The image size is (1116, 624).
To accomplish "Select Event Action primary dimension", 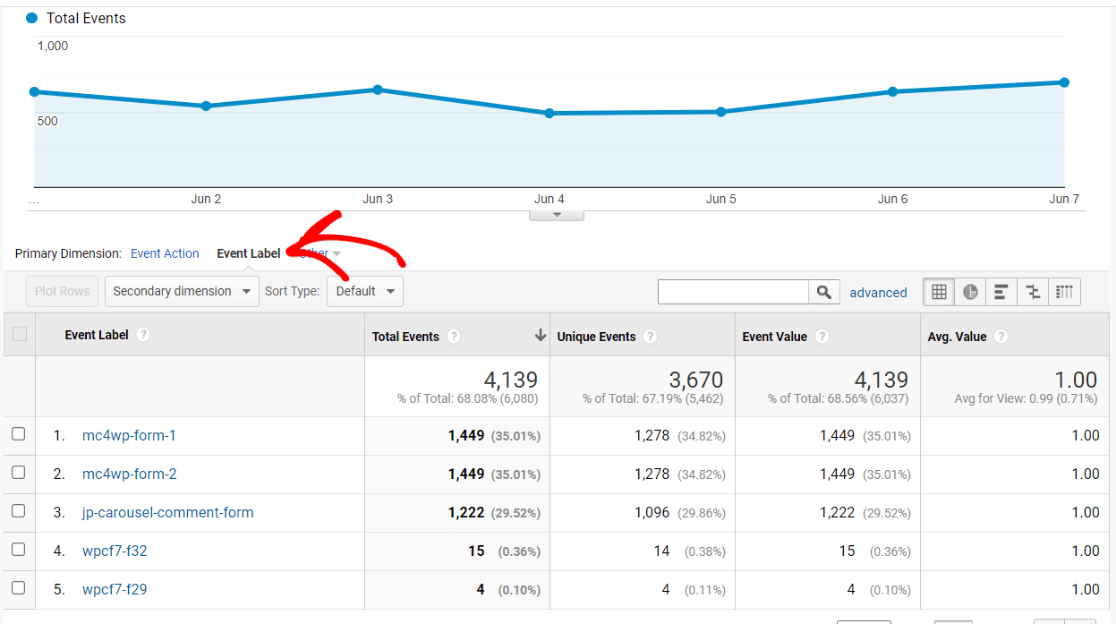I will click(x=165, y=254).
